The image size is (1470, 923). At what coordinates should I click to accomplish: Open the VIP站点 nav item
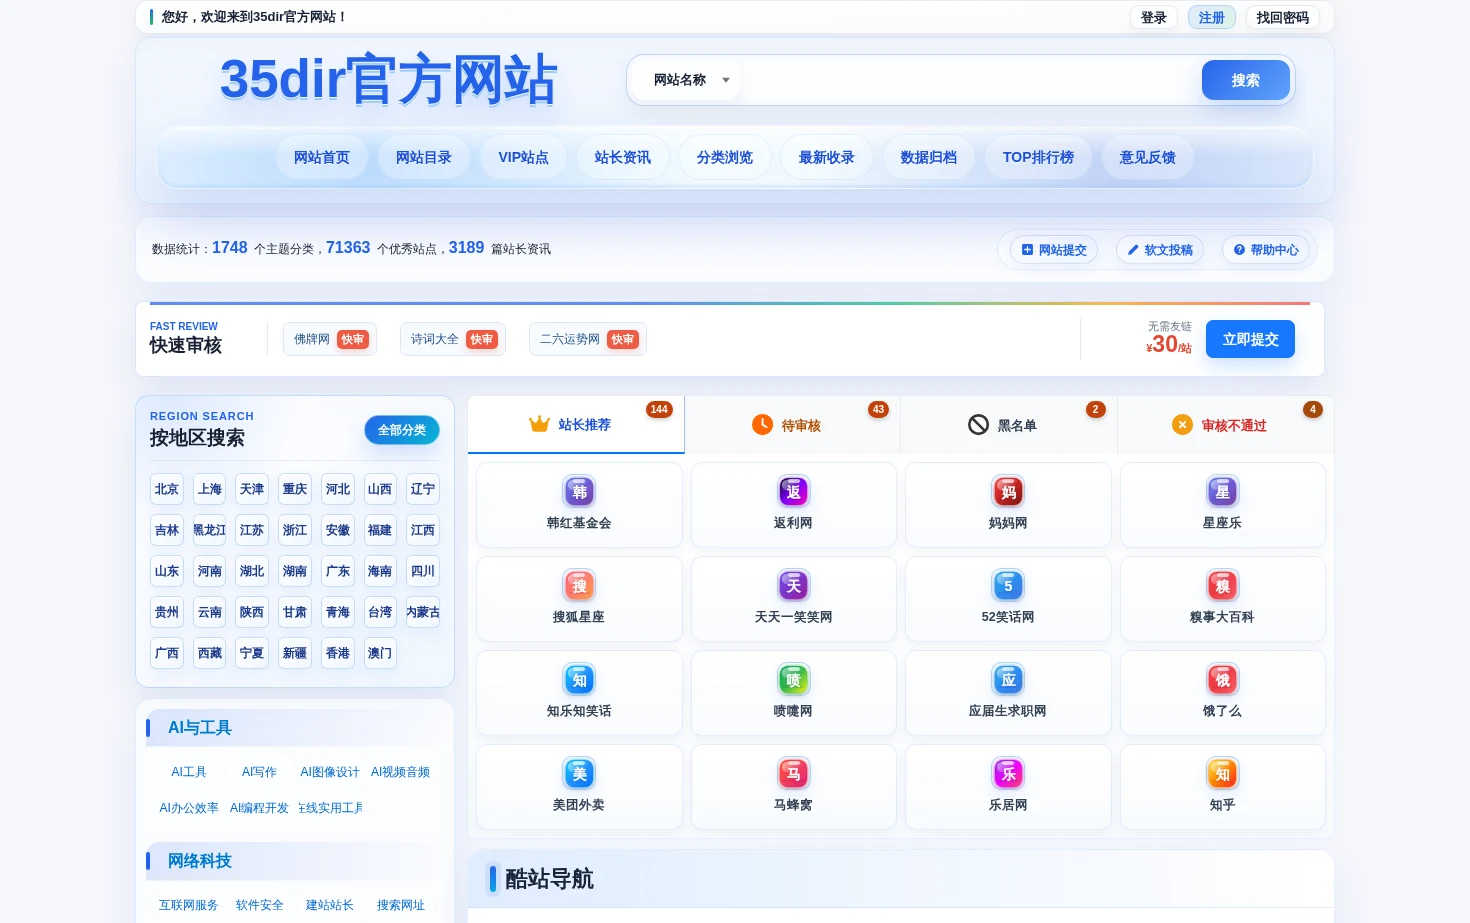[524, 157]
